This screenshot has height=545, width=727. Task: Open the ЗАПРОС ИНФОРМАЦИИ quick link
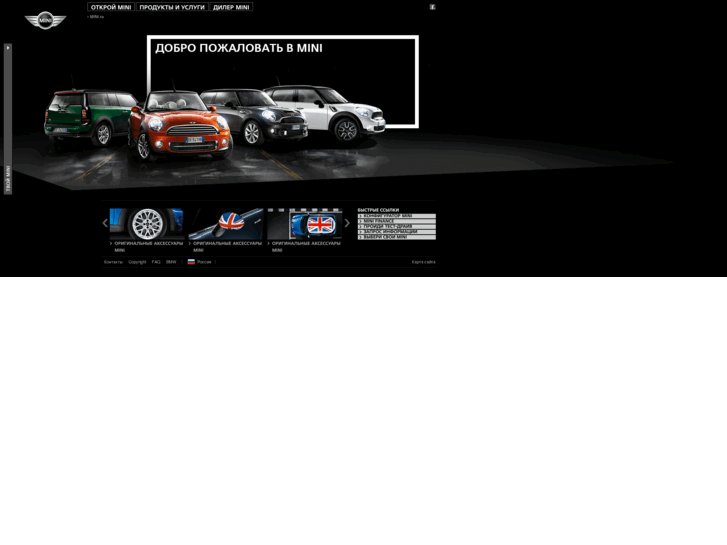[x=396, y=232]
